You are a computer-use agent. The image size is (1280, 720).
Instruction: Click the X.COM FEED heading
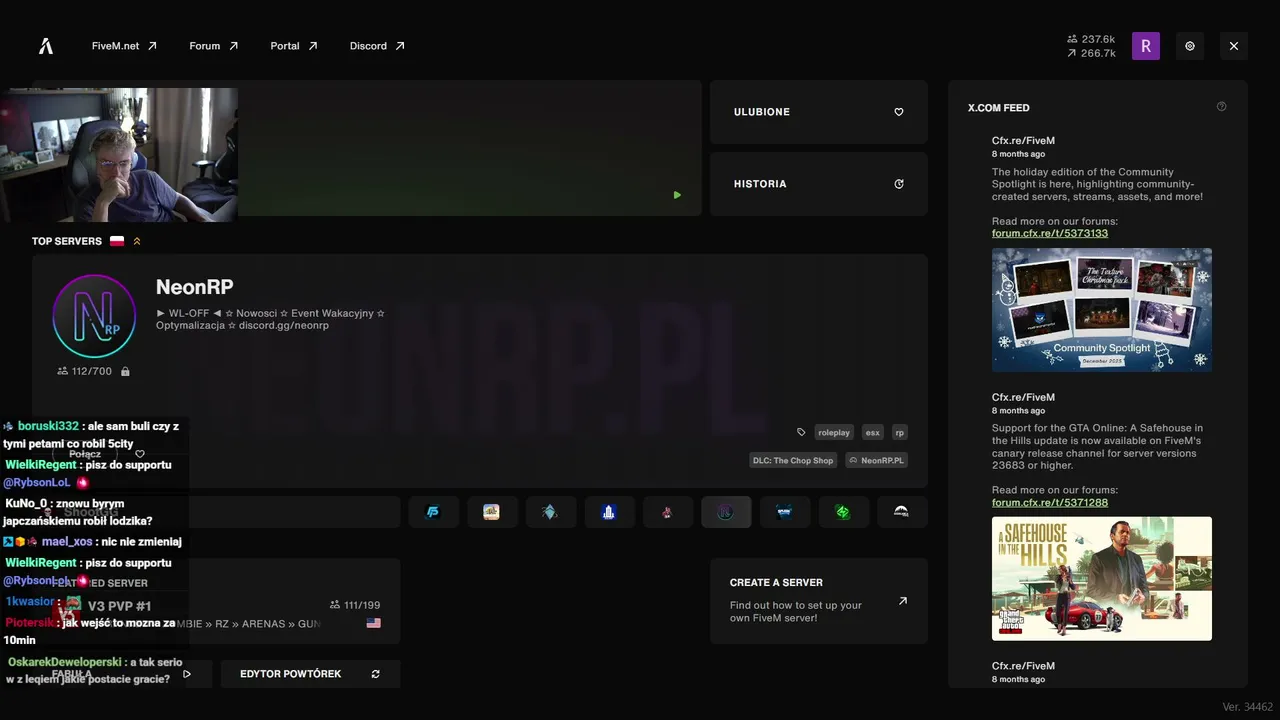click(x=998, y=107)
